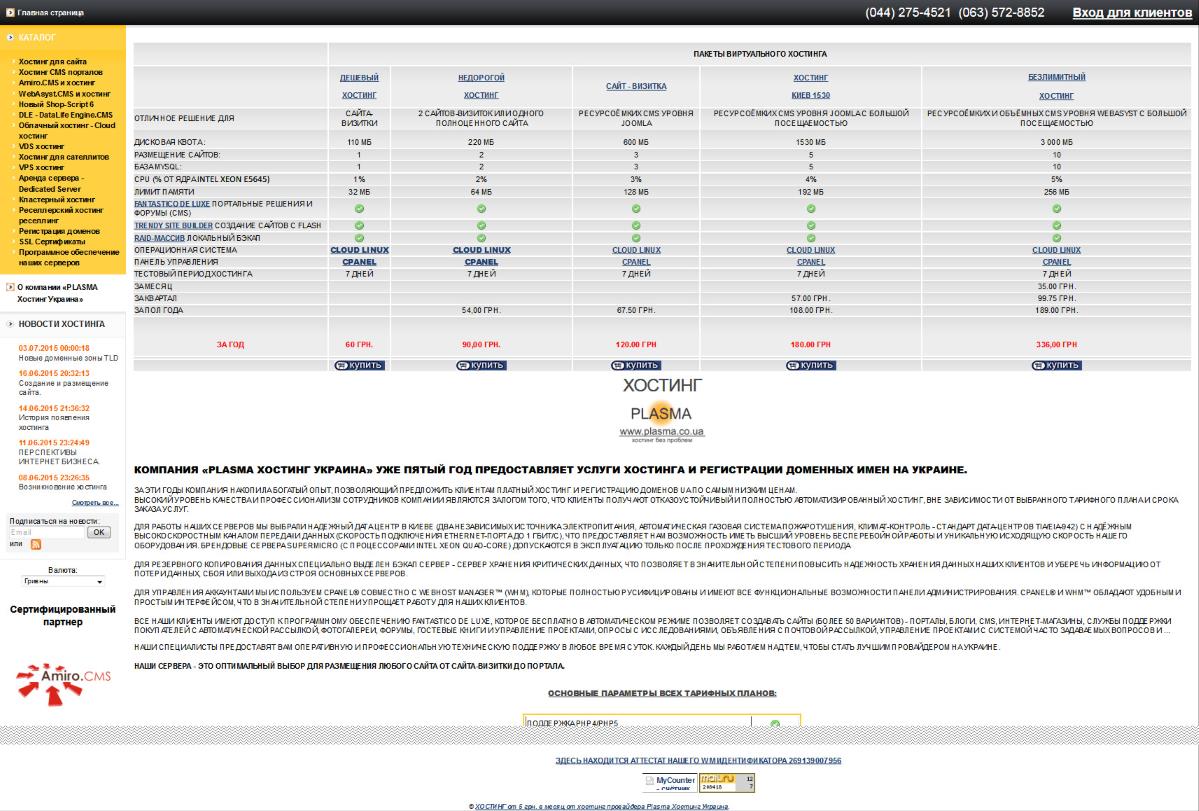Open news item Перспективы интернет бизнеса
The image size is (1199, 811).
point(59,456)
